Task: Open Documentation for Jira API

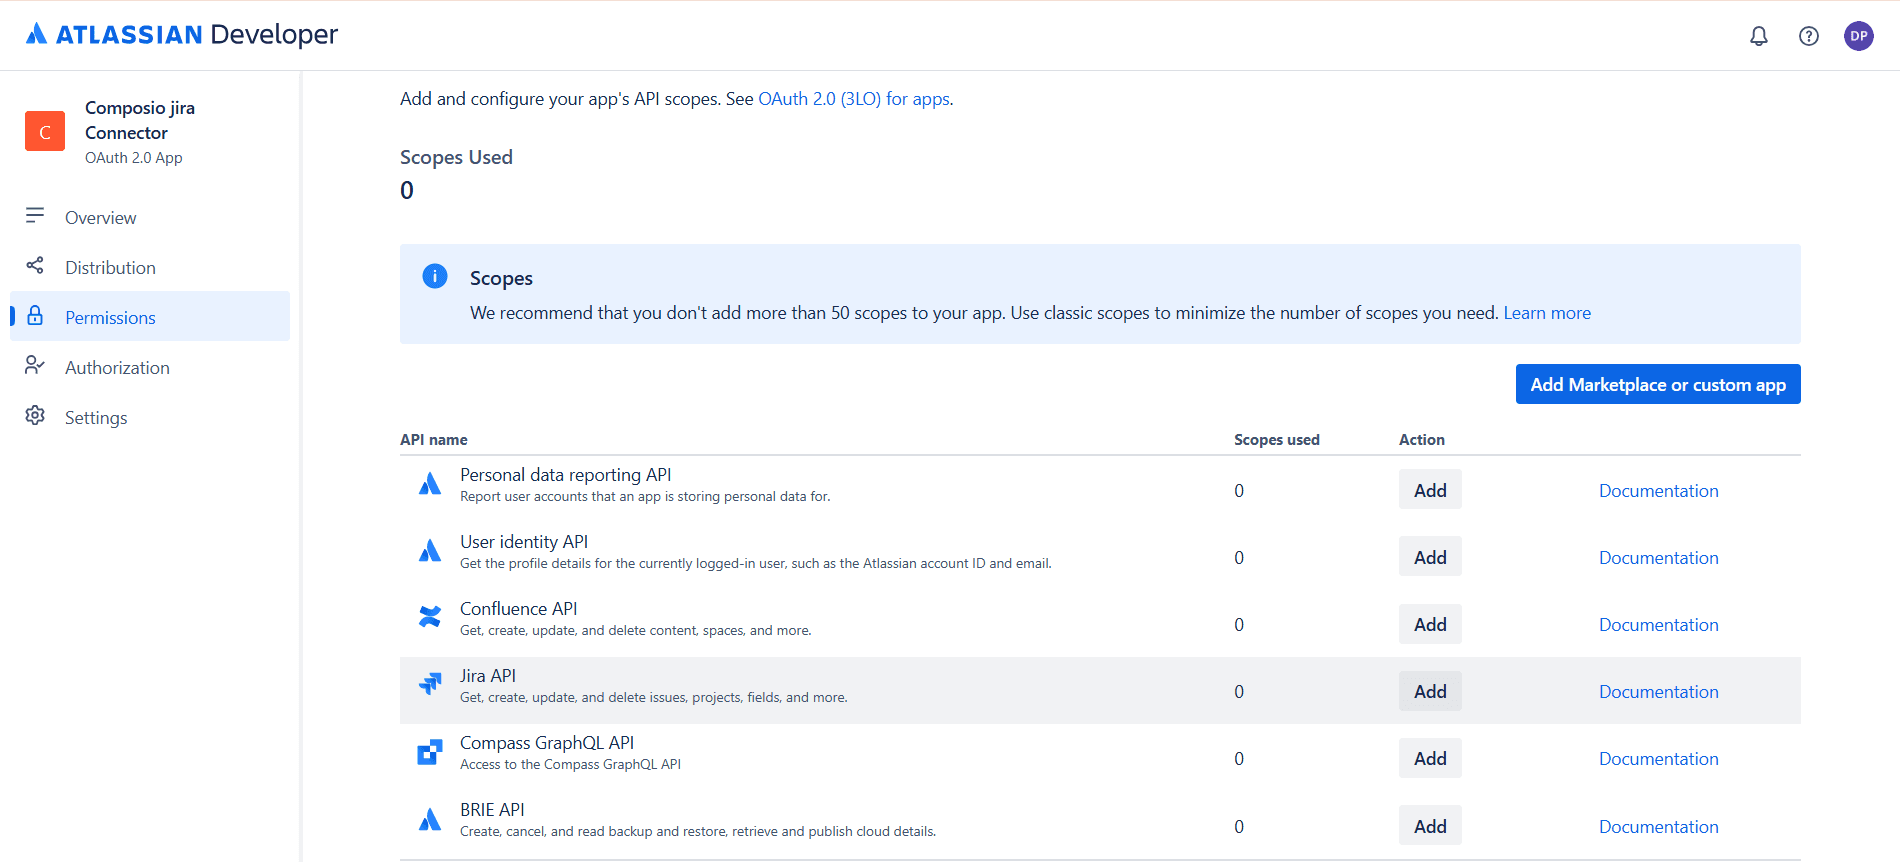Action: pyautogui.click(x=1658, y=692)
